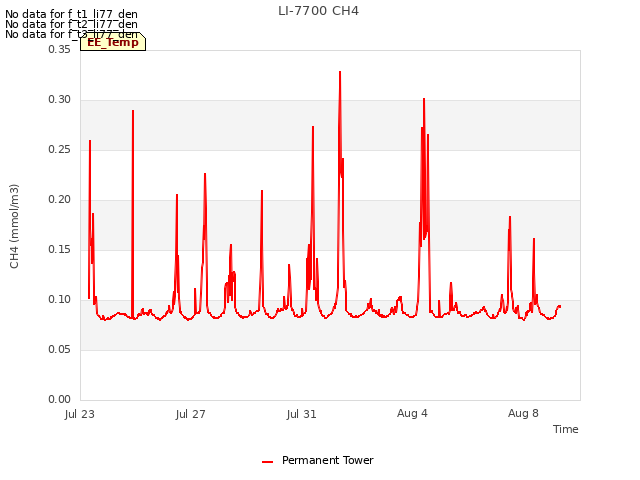Click 'No data for f_t2_li77_den' message
Screen dimensions: 640x480
[x=71, y=24]
